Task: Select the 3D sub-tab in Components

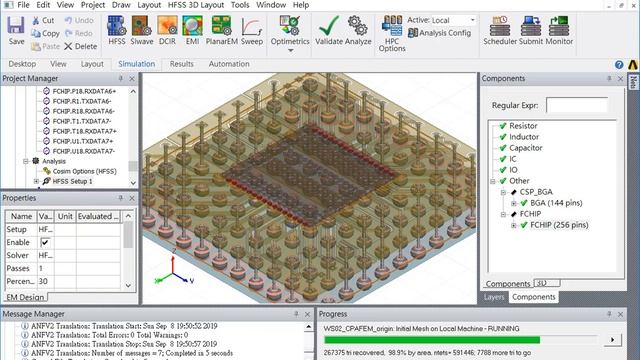Action: coord(547,283)
